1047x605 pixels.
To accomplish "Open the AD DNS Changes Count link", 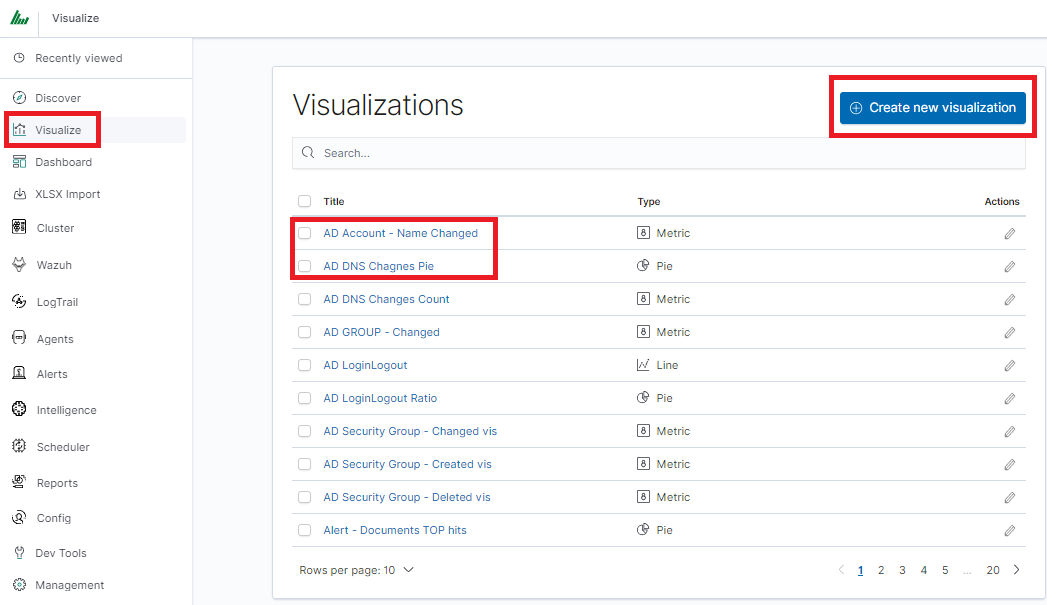I will tap(386, 299).
